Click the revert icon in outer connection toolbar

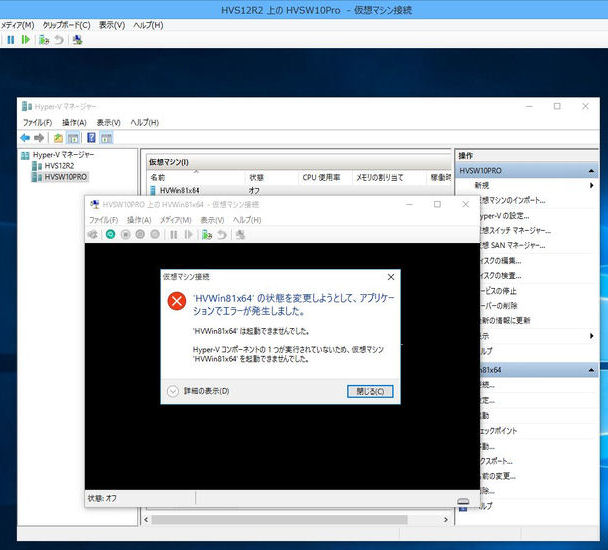pos(59,40)
